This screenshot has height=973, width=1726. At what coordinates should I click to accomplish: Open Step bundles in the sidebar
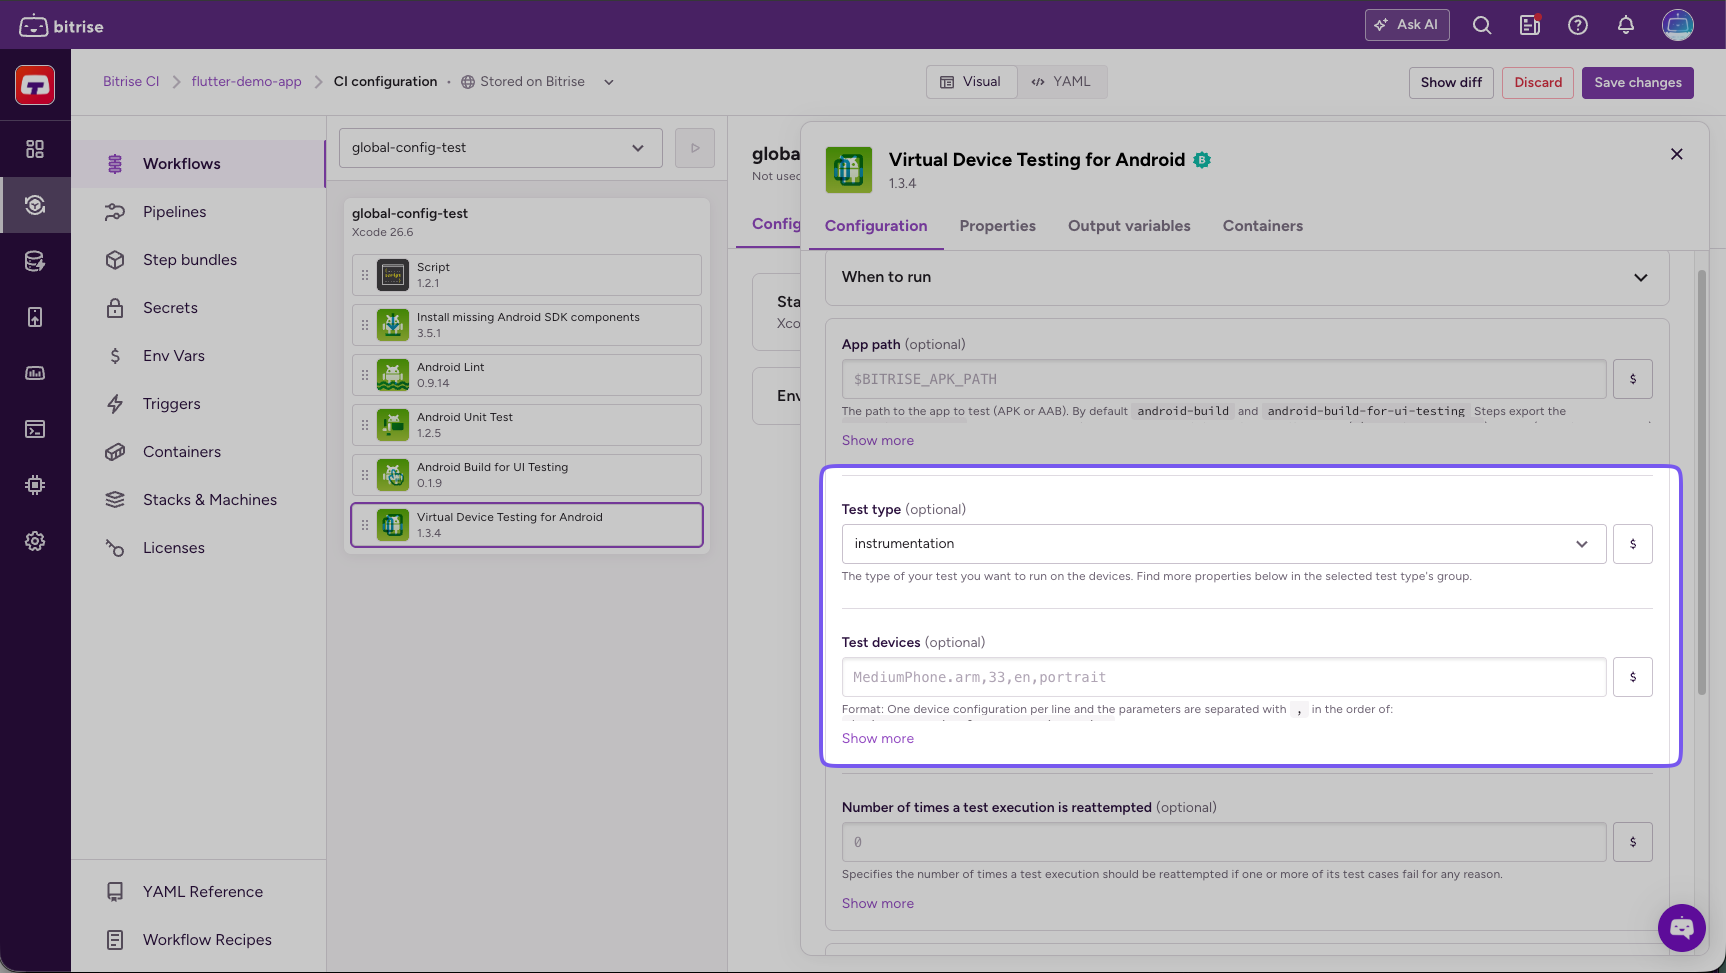tap(198, 260)
